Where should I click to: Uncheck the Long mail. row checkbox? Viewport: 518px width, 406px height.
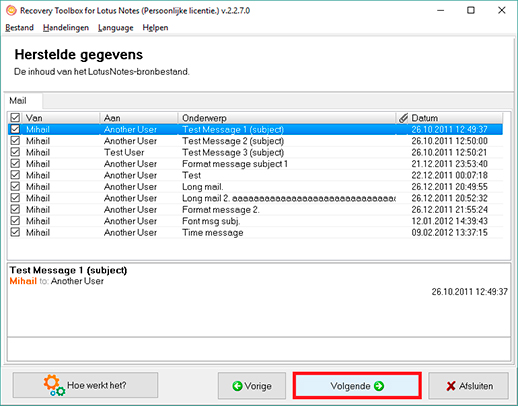pos(15,186)
